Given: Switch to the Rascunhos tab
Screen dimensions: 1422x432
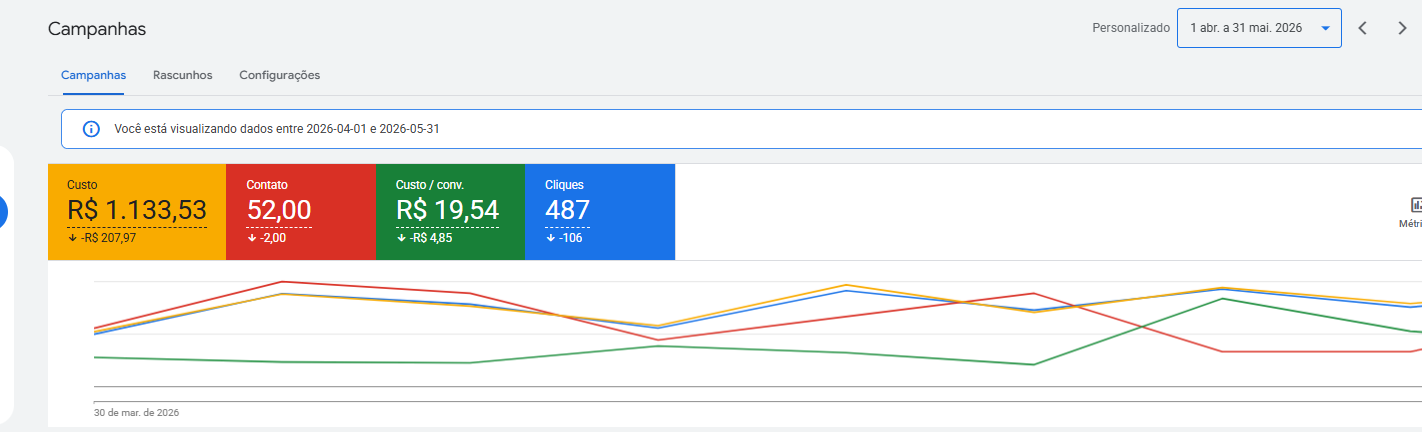Looking at the screenshot, I should tap(183, 75).
